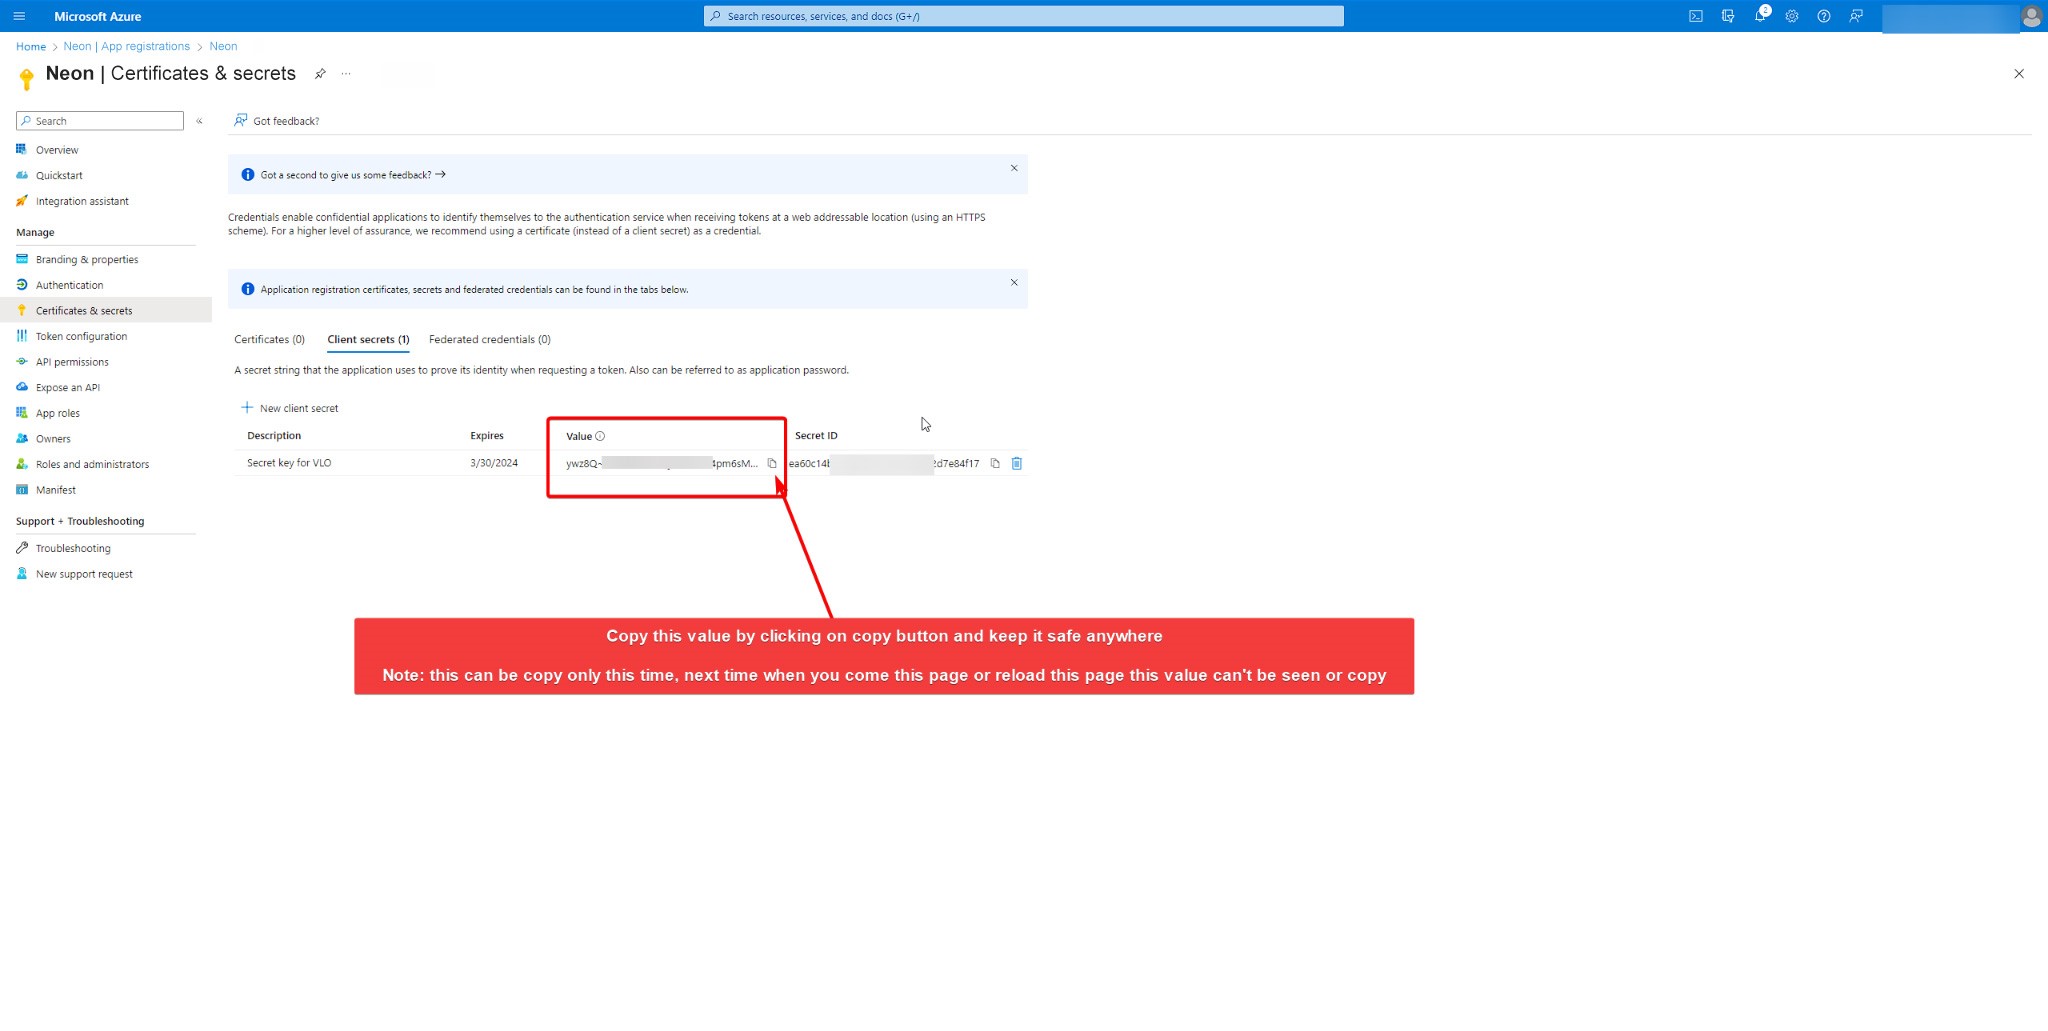The width and height of the screenshot is (2048, 1031).
Task: Open the Azure portal hamburger menu
Action: [x=19, y=16]
